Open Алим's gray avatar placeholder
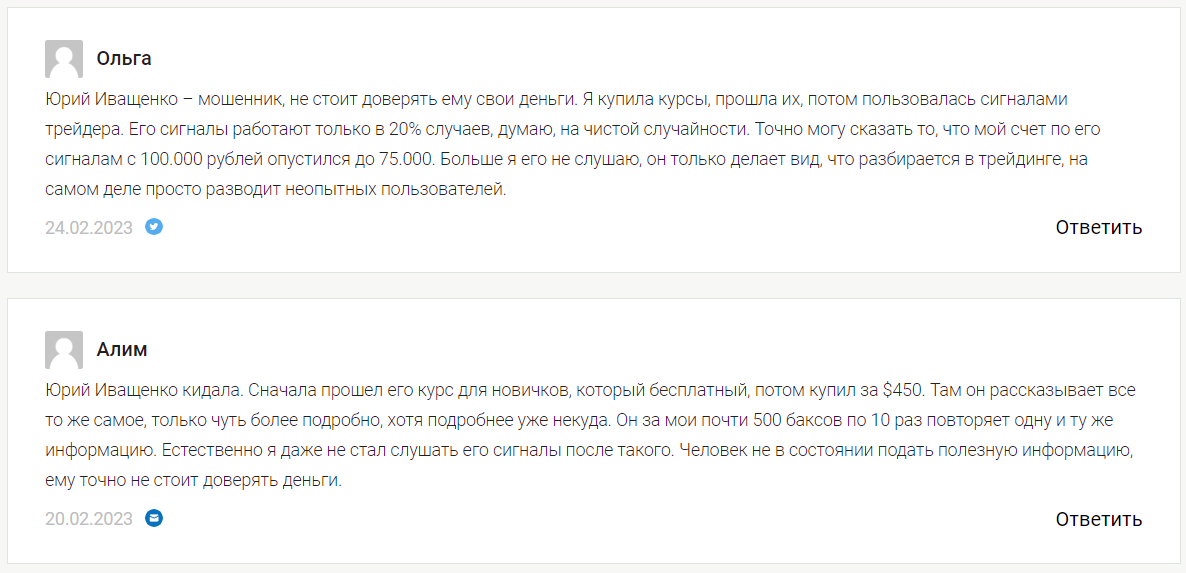The image size is (1186, 573). (x=64, y=350)
